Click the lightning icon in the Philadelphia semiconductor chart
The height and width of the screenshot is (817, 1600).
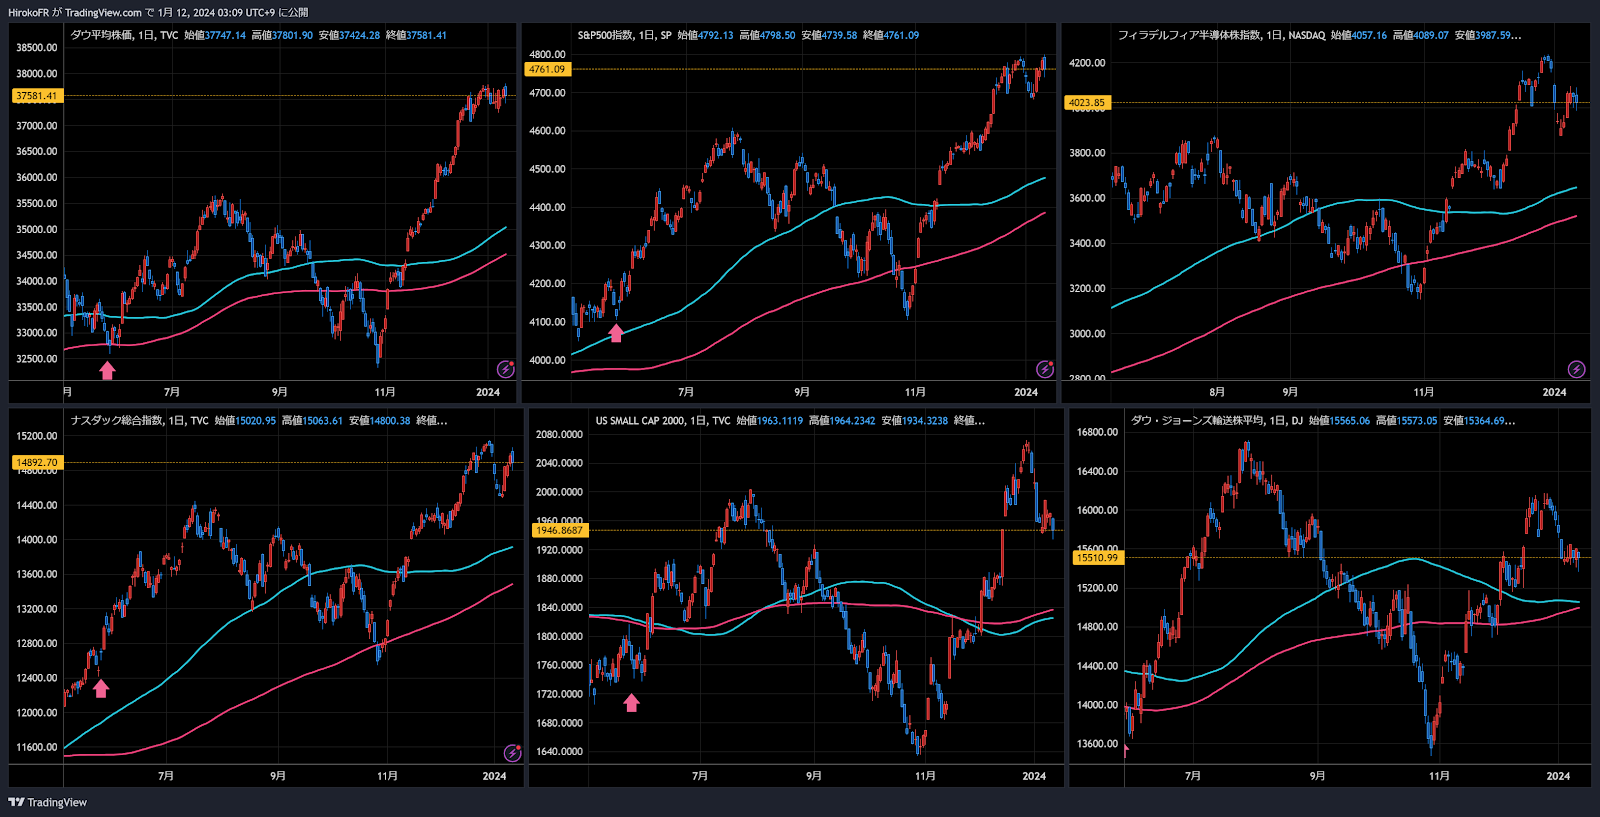(x=1577, y=369)
